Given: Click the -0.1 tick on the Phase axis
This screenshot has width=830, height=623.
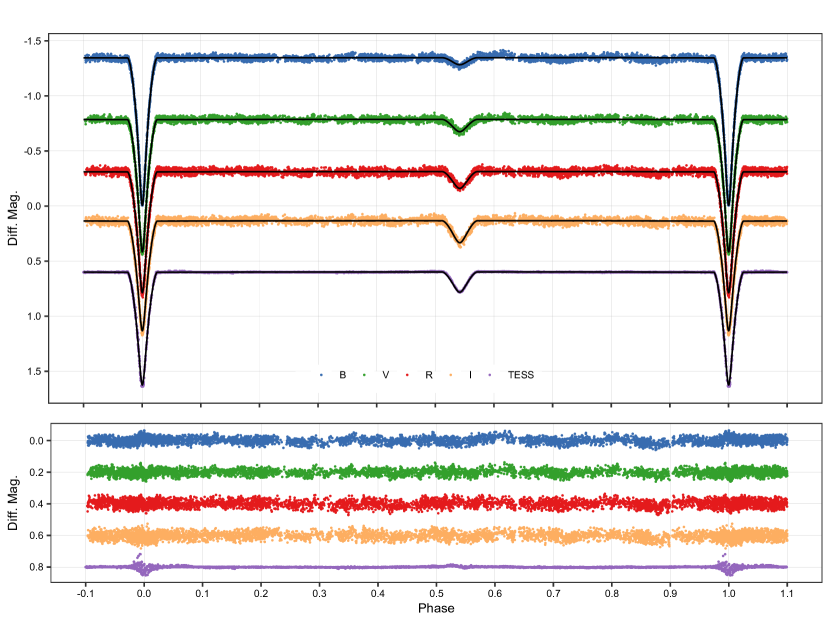Looking at the screenshot, I should pos(85,593).
